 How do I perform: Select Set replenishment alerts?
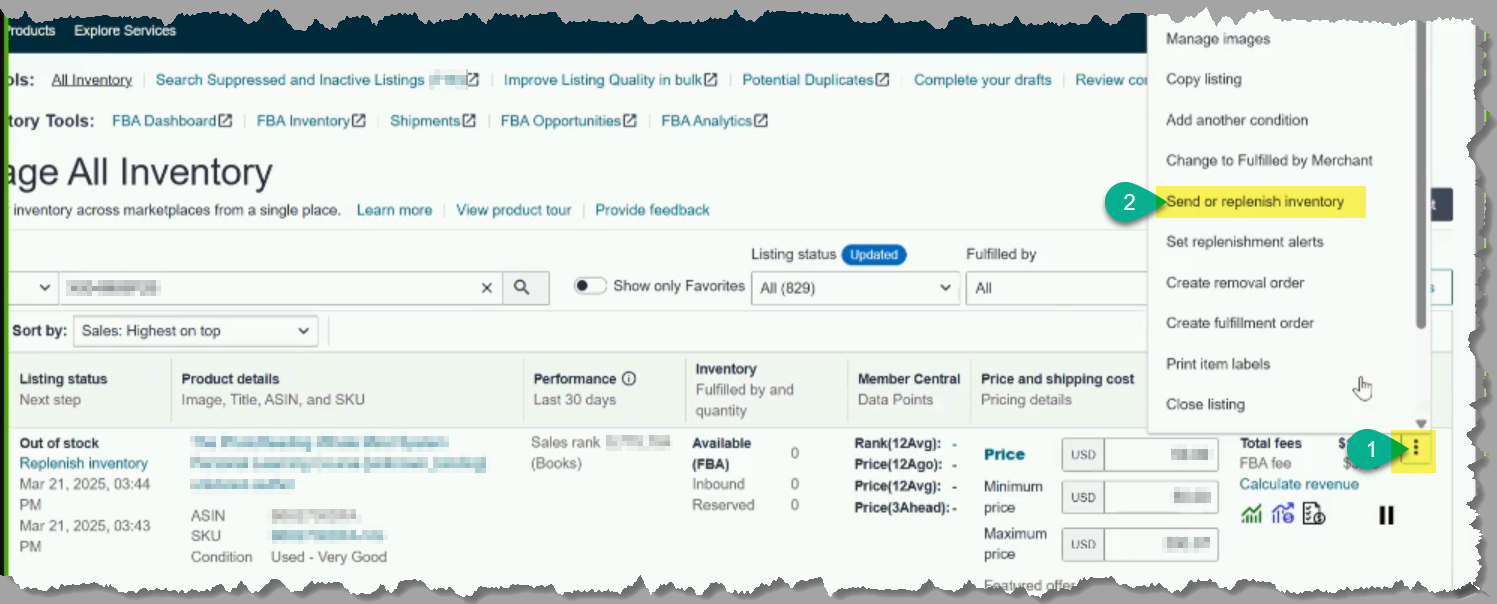pyautogui.click(x=1244, y=242)
